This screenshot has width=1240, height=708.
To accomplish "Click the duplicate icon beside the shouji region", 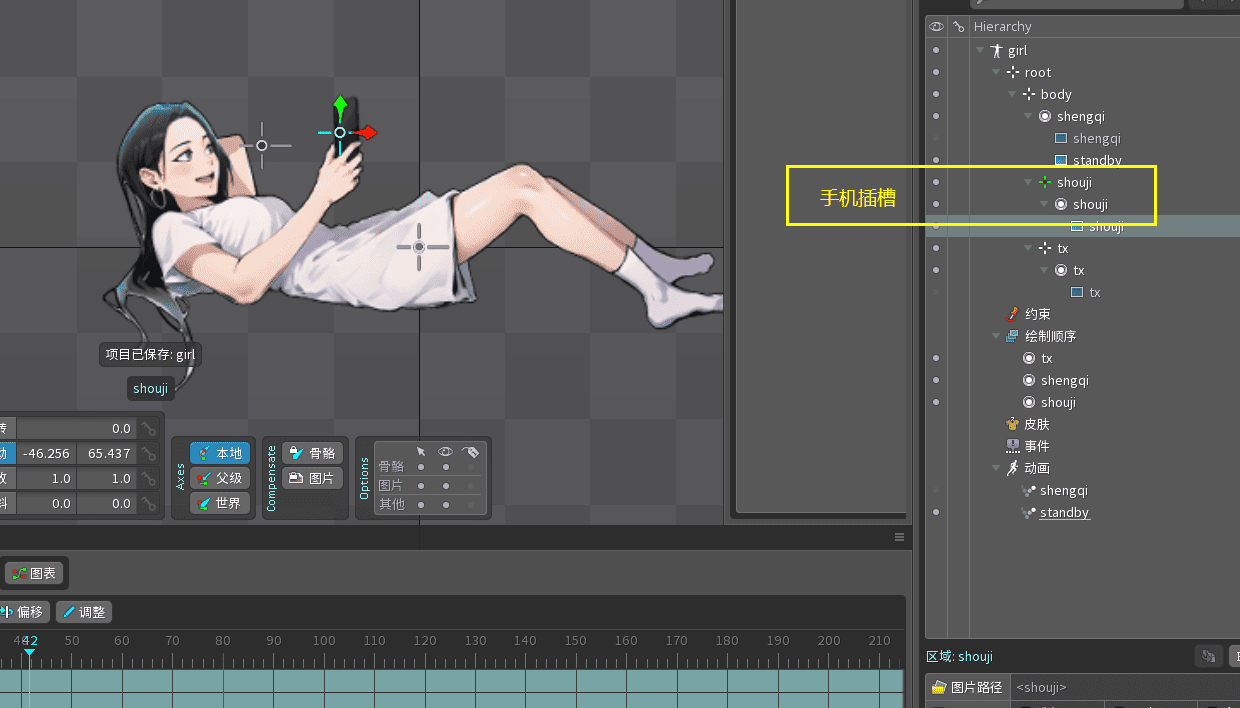I will [1209, 656].
